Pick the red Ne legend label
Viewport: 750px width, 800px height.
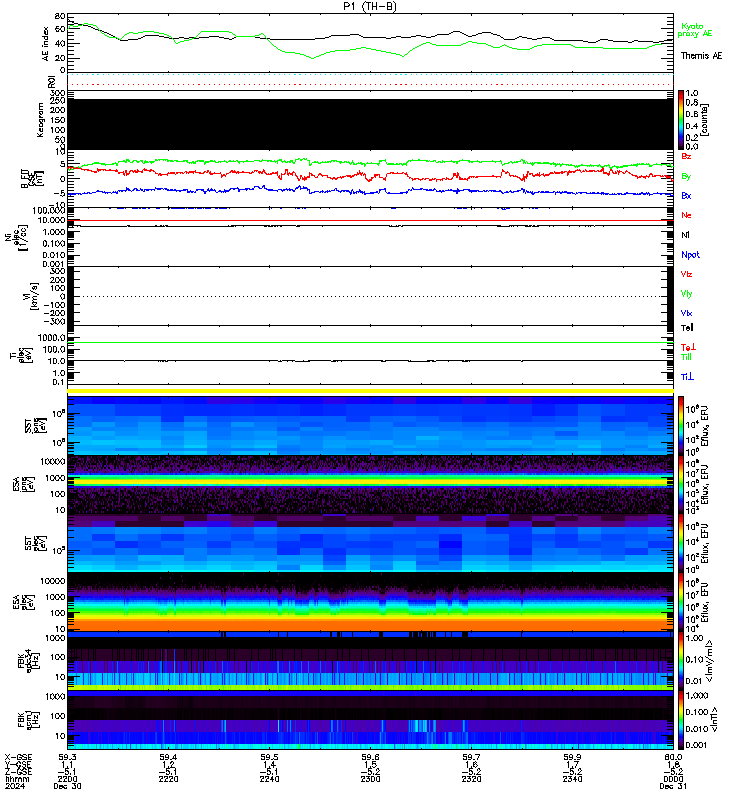(686, 215)
